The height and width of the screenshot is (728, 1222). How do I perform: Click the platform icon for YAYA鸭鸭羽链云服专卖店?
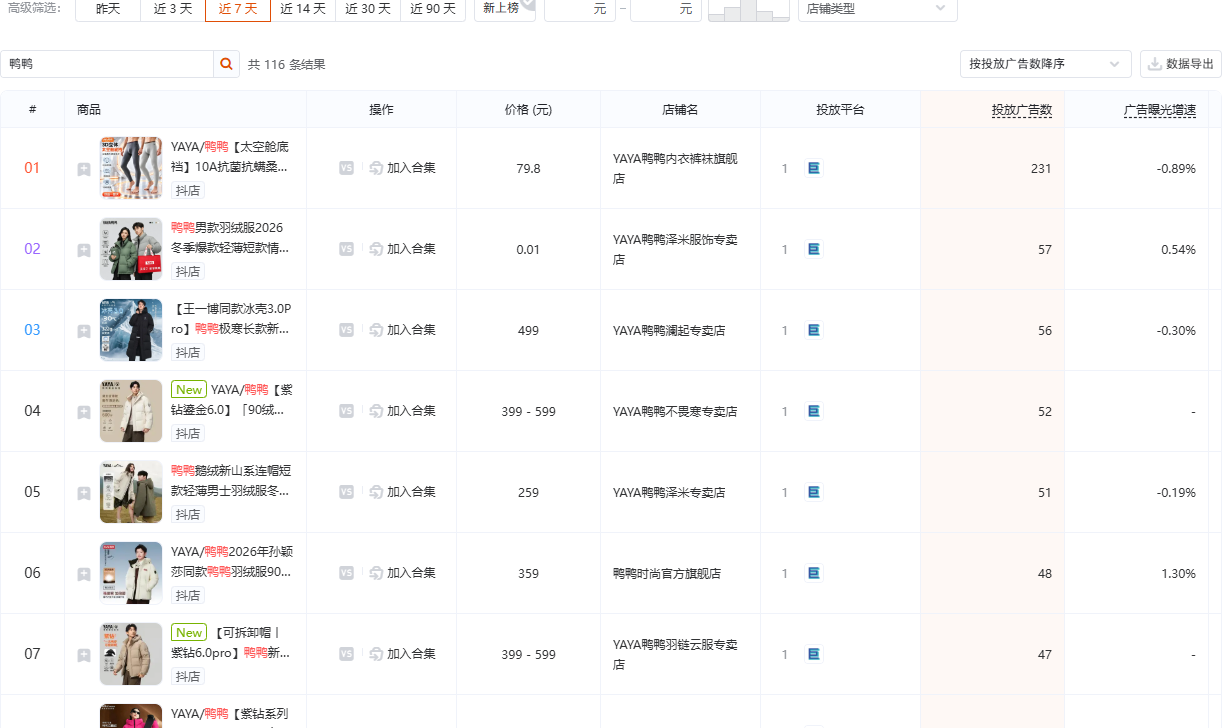point(813,654)
